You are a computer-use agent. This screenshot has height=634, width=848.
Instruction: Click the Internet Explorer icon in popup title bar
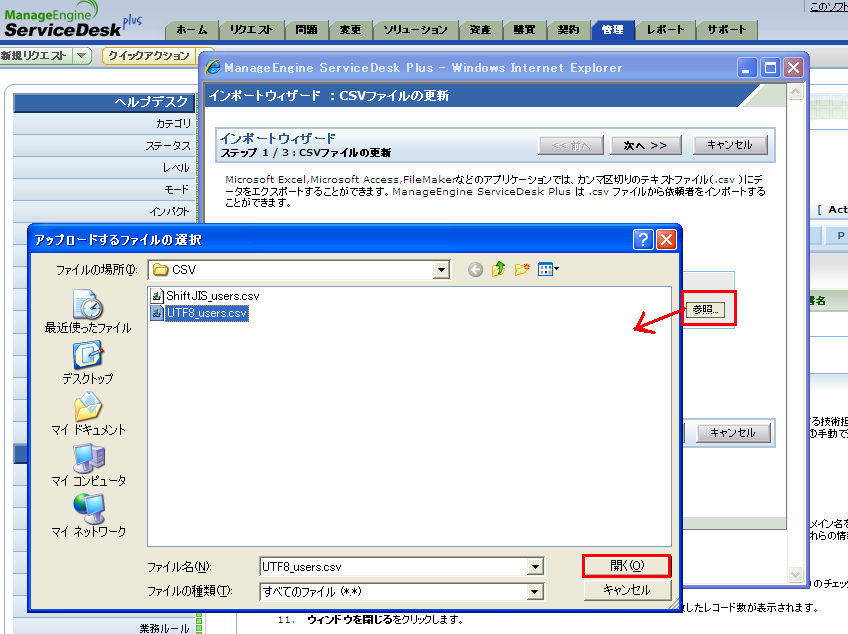click(213, 67)
